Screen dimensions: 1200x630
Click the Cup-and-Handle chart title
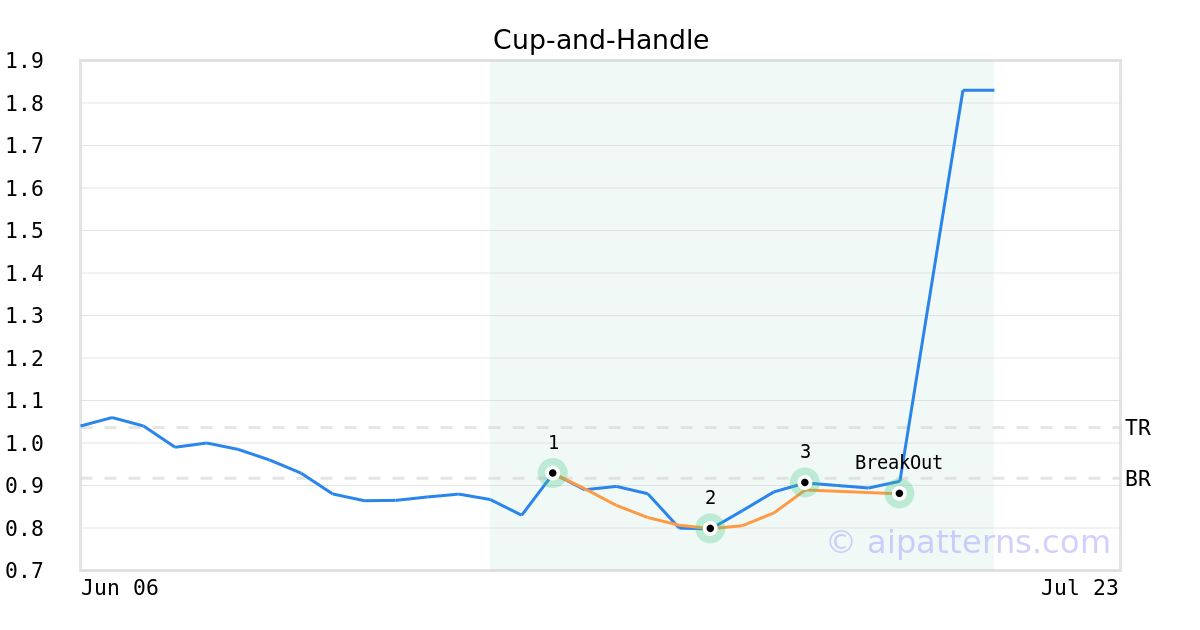click(x=601, y=40)
